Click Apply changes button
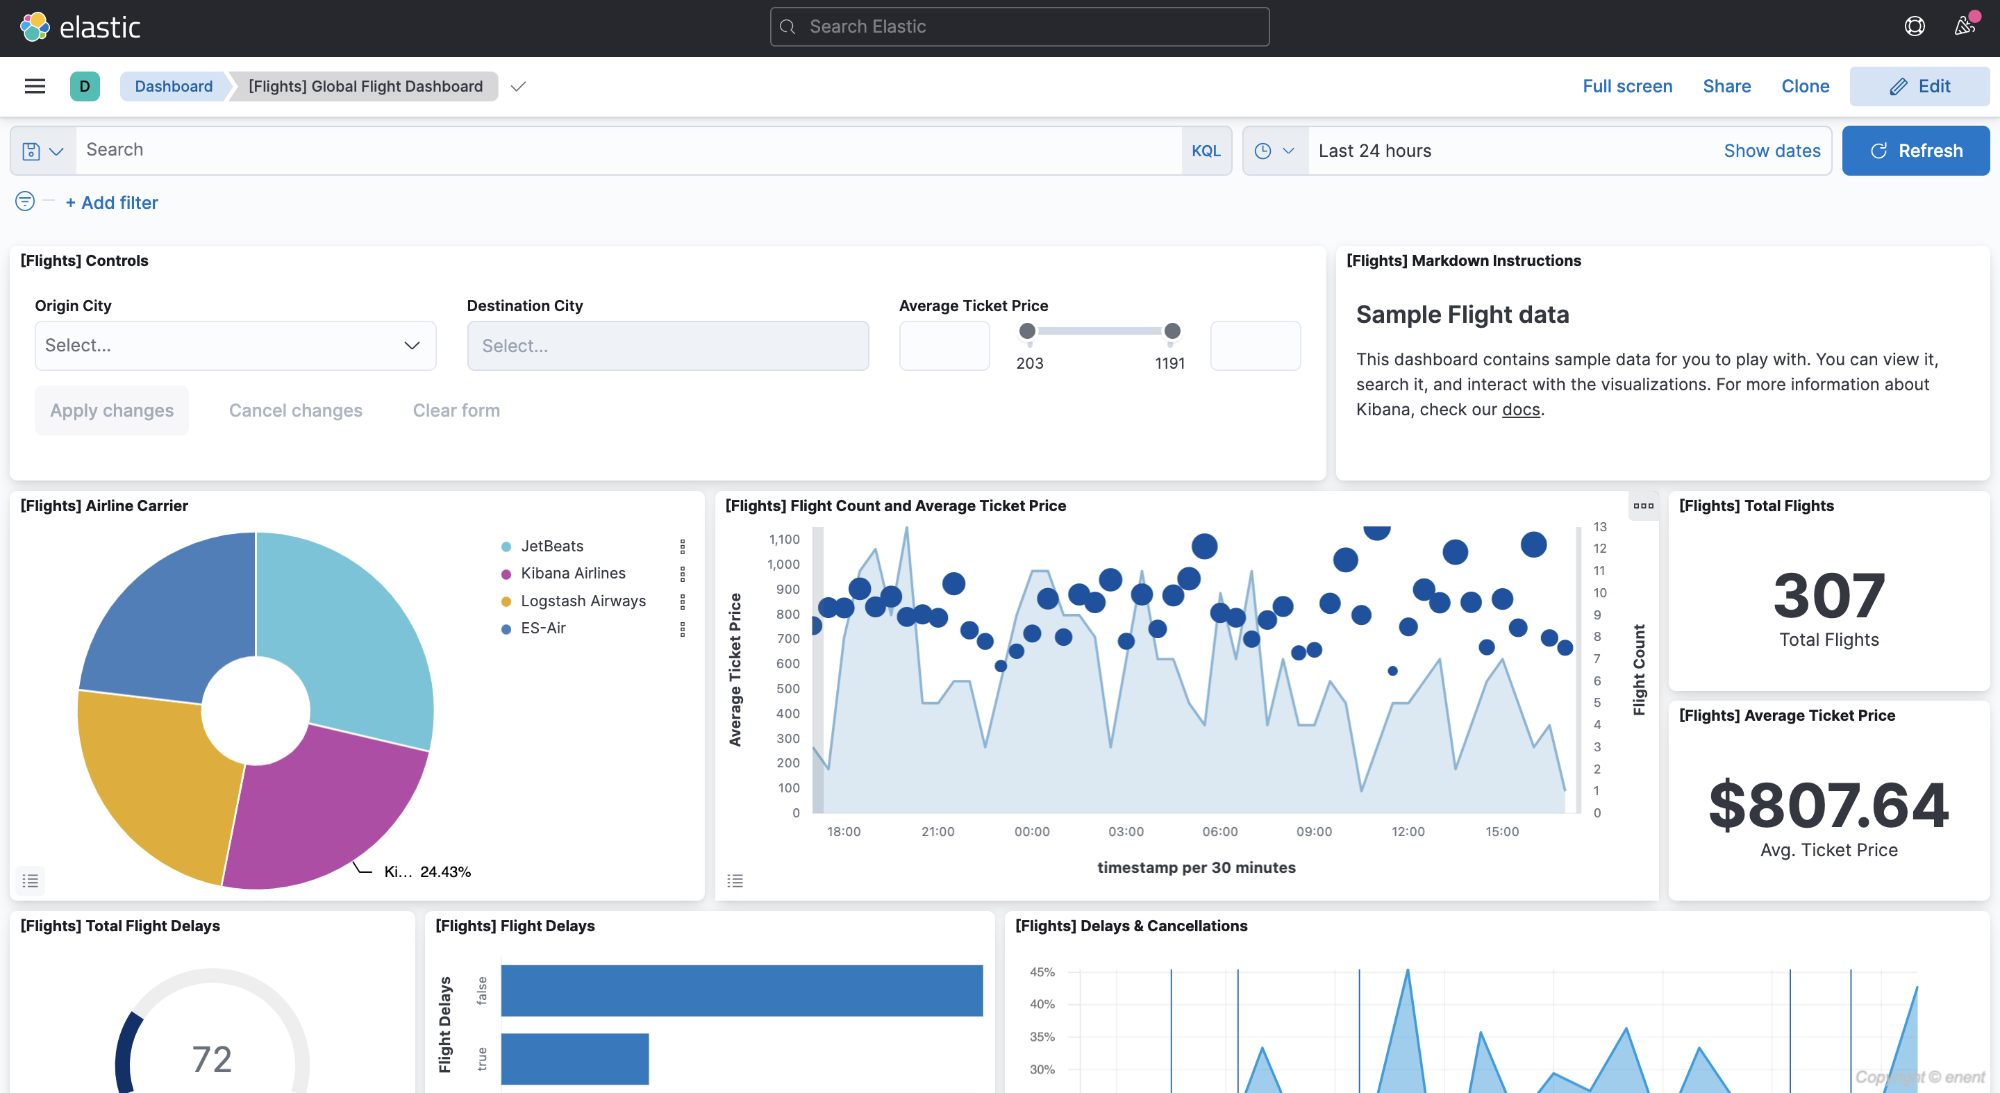Image resolution: width=2000 pixels, height=1093 pixels. [112, 411]
